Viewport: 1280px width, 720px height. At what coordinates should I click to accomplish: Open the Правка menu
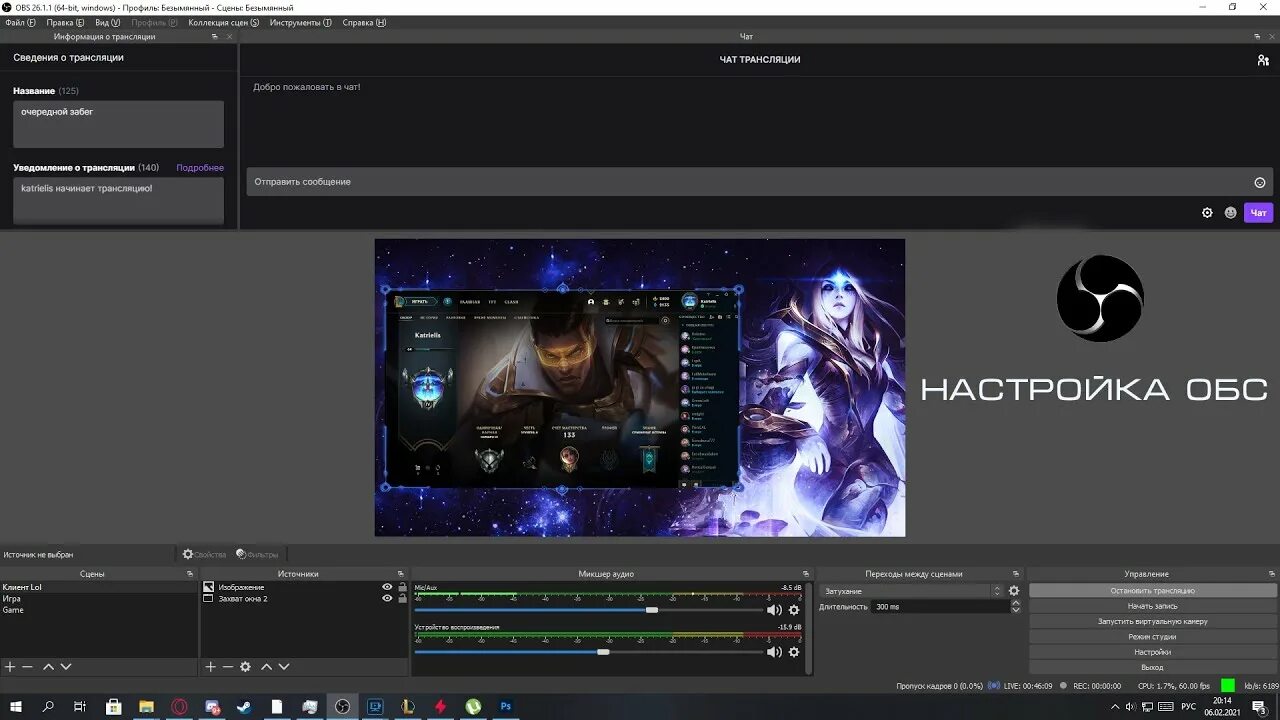(x=66, y=22)
